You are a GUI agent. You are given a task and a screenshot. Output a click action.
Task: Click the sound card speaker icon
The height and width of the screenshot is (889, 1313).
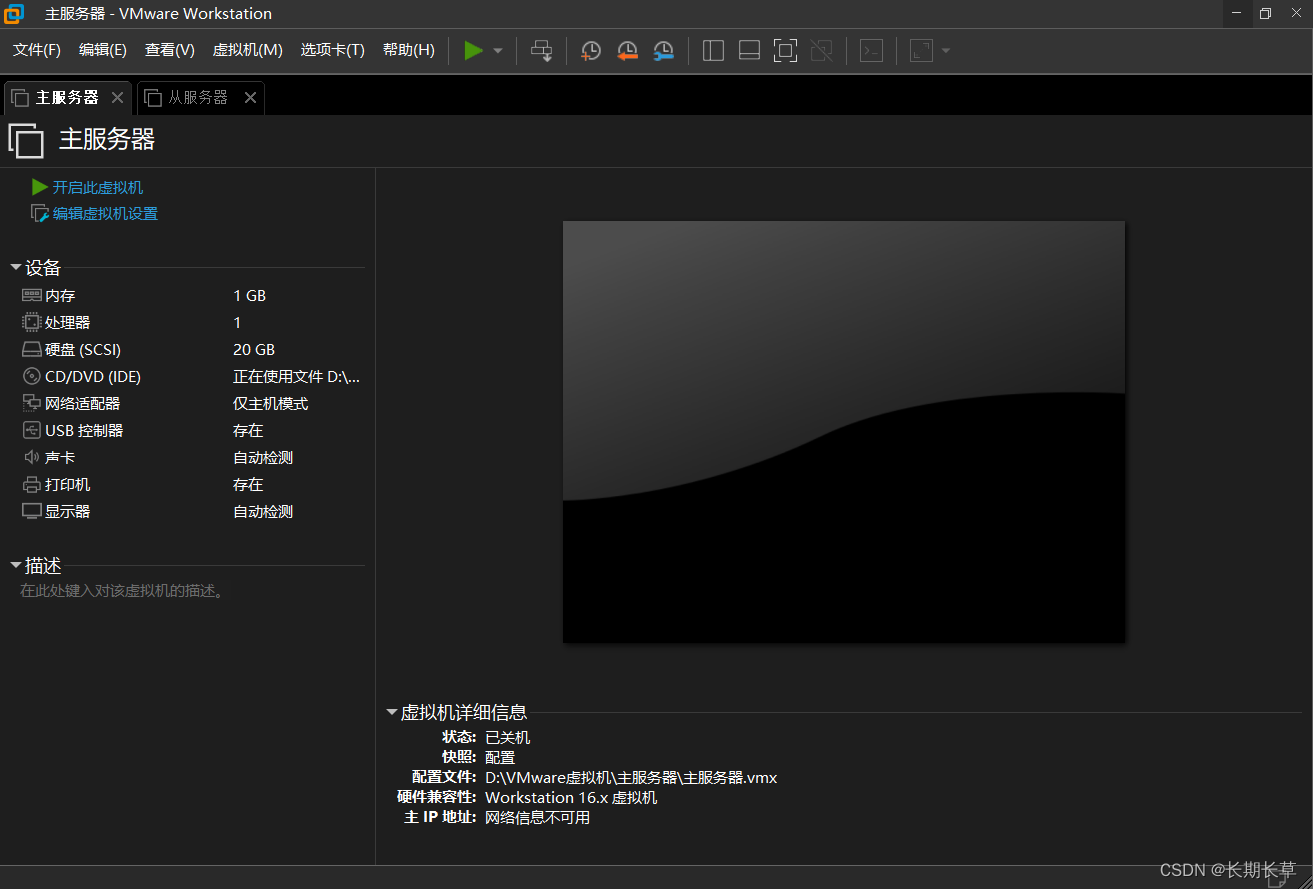(32, 458)
